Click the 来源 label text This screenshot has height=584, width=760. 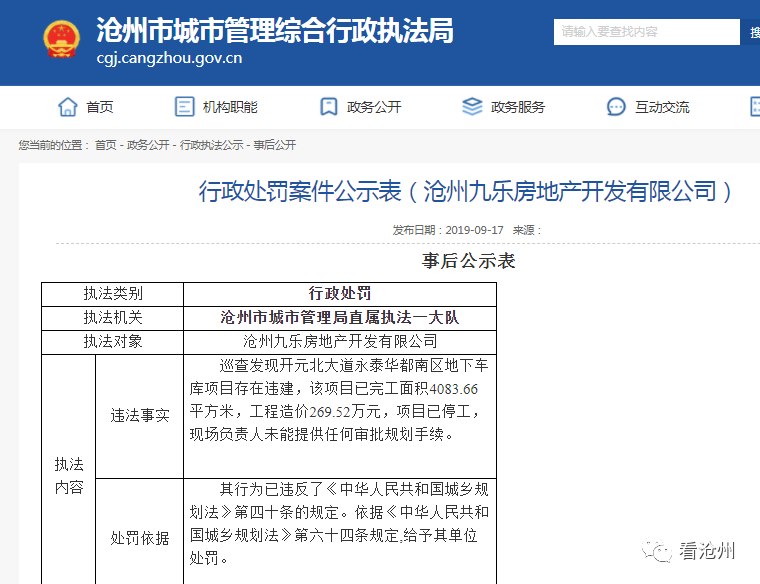click(526, 230)
